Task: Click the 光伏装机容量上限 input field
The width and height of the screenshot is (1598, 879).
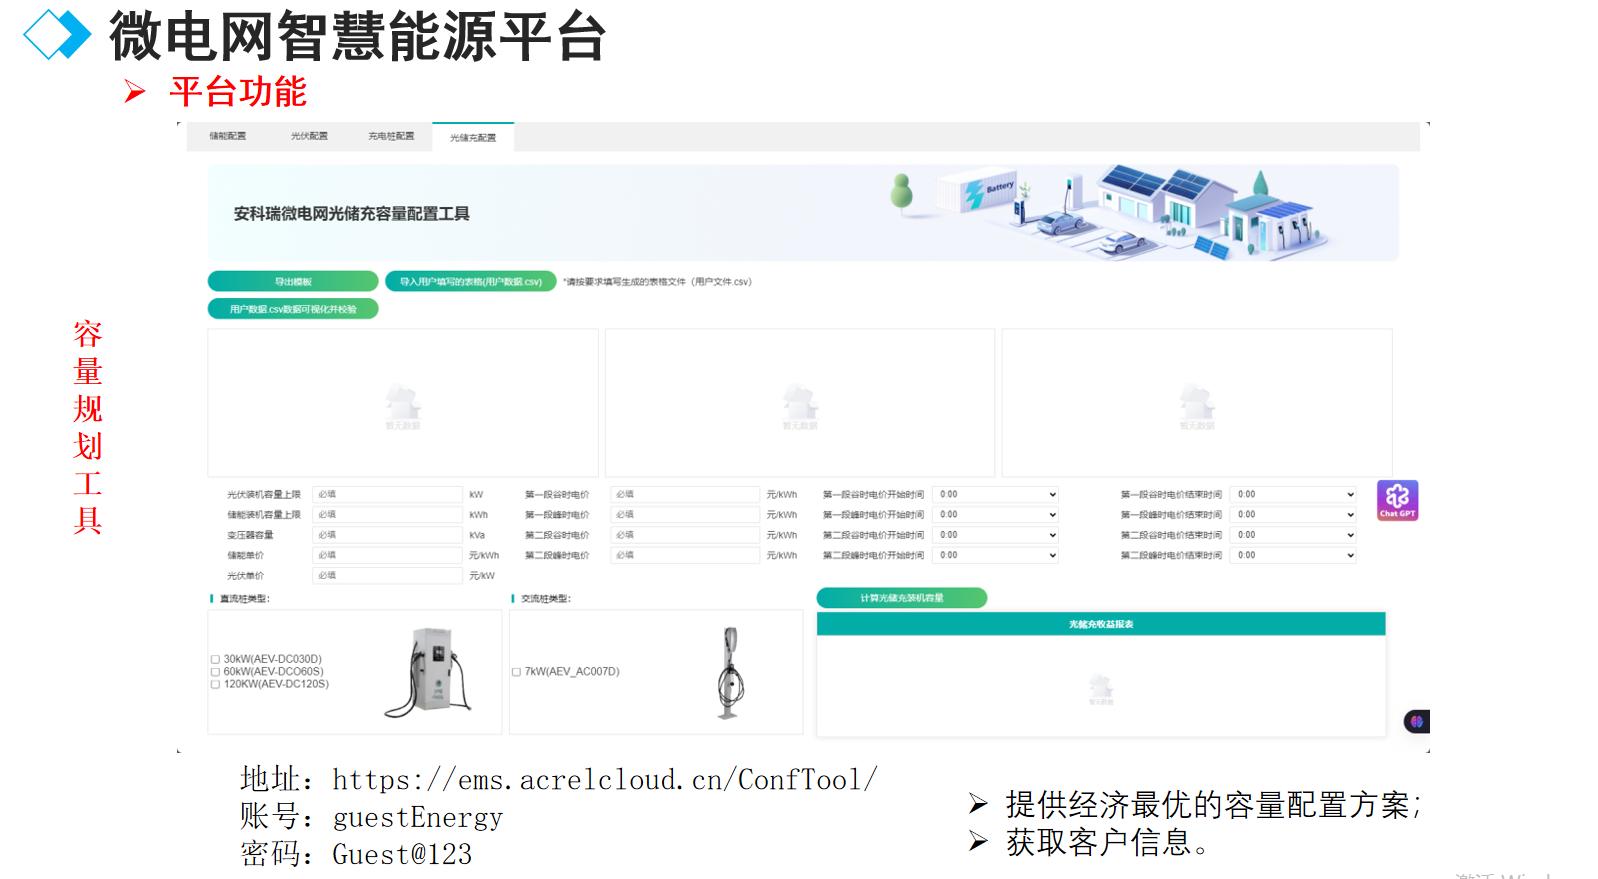Action: (x=388, y=494)
